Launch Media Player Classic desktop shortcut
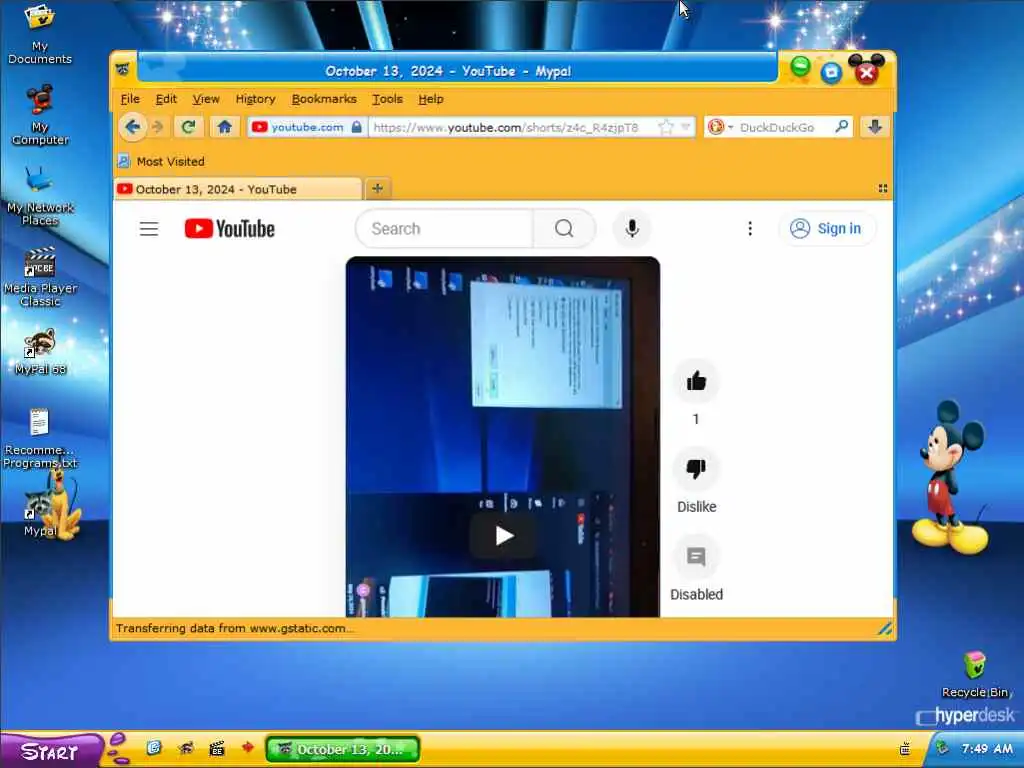 coord(40,276)
